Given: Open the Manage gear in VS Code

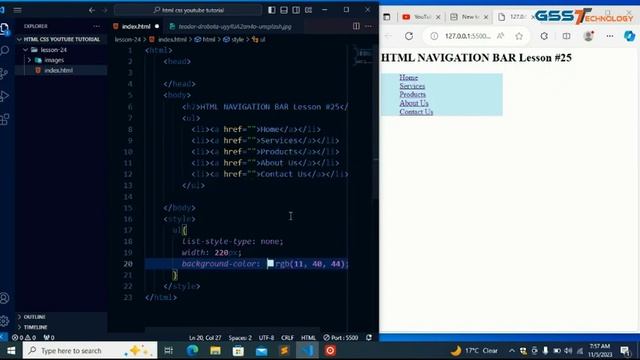Looking at the screenshot, I should coord(5,321).
